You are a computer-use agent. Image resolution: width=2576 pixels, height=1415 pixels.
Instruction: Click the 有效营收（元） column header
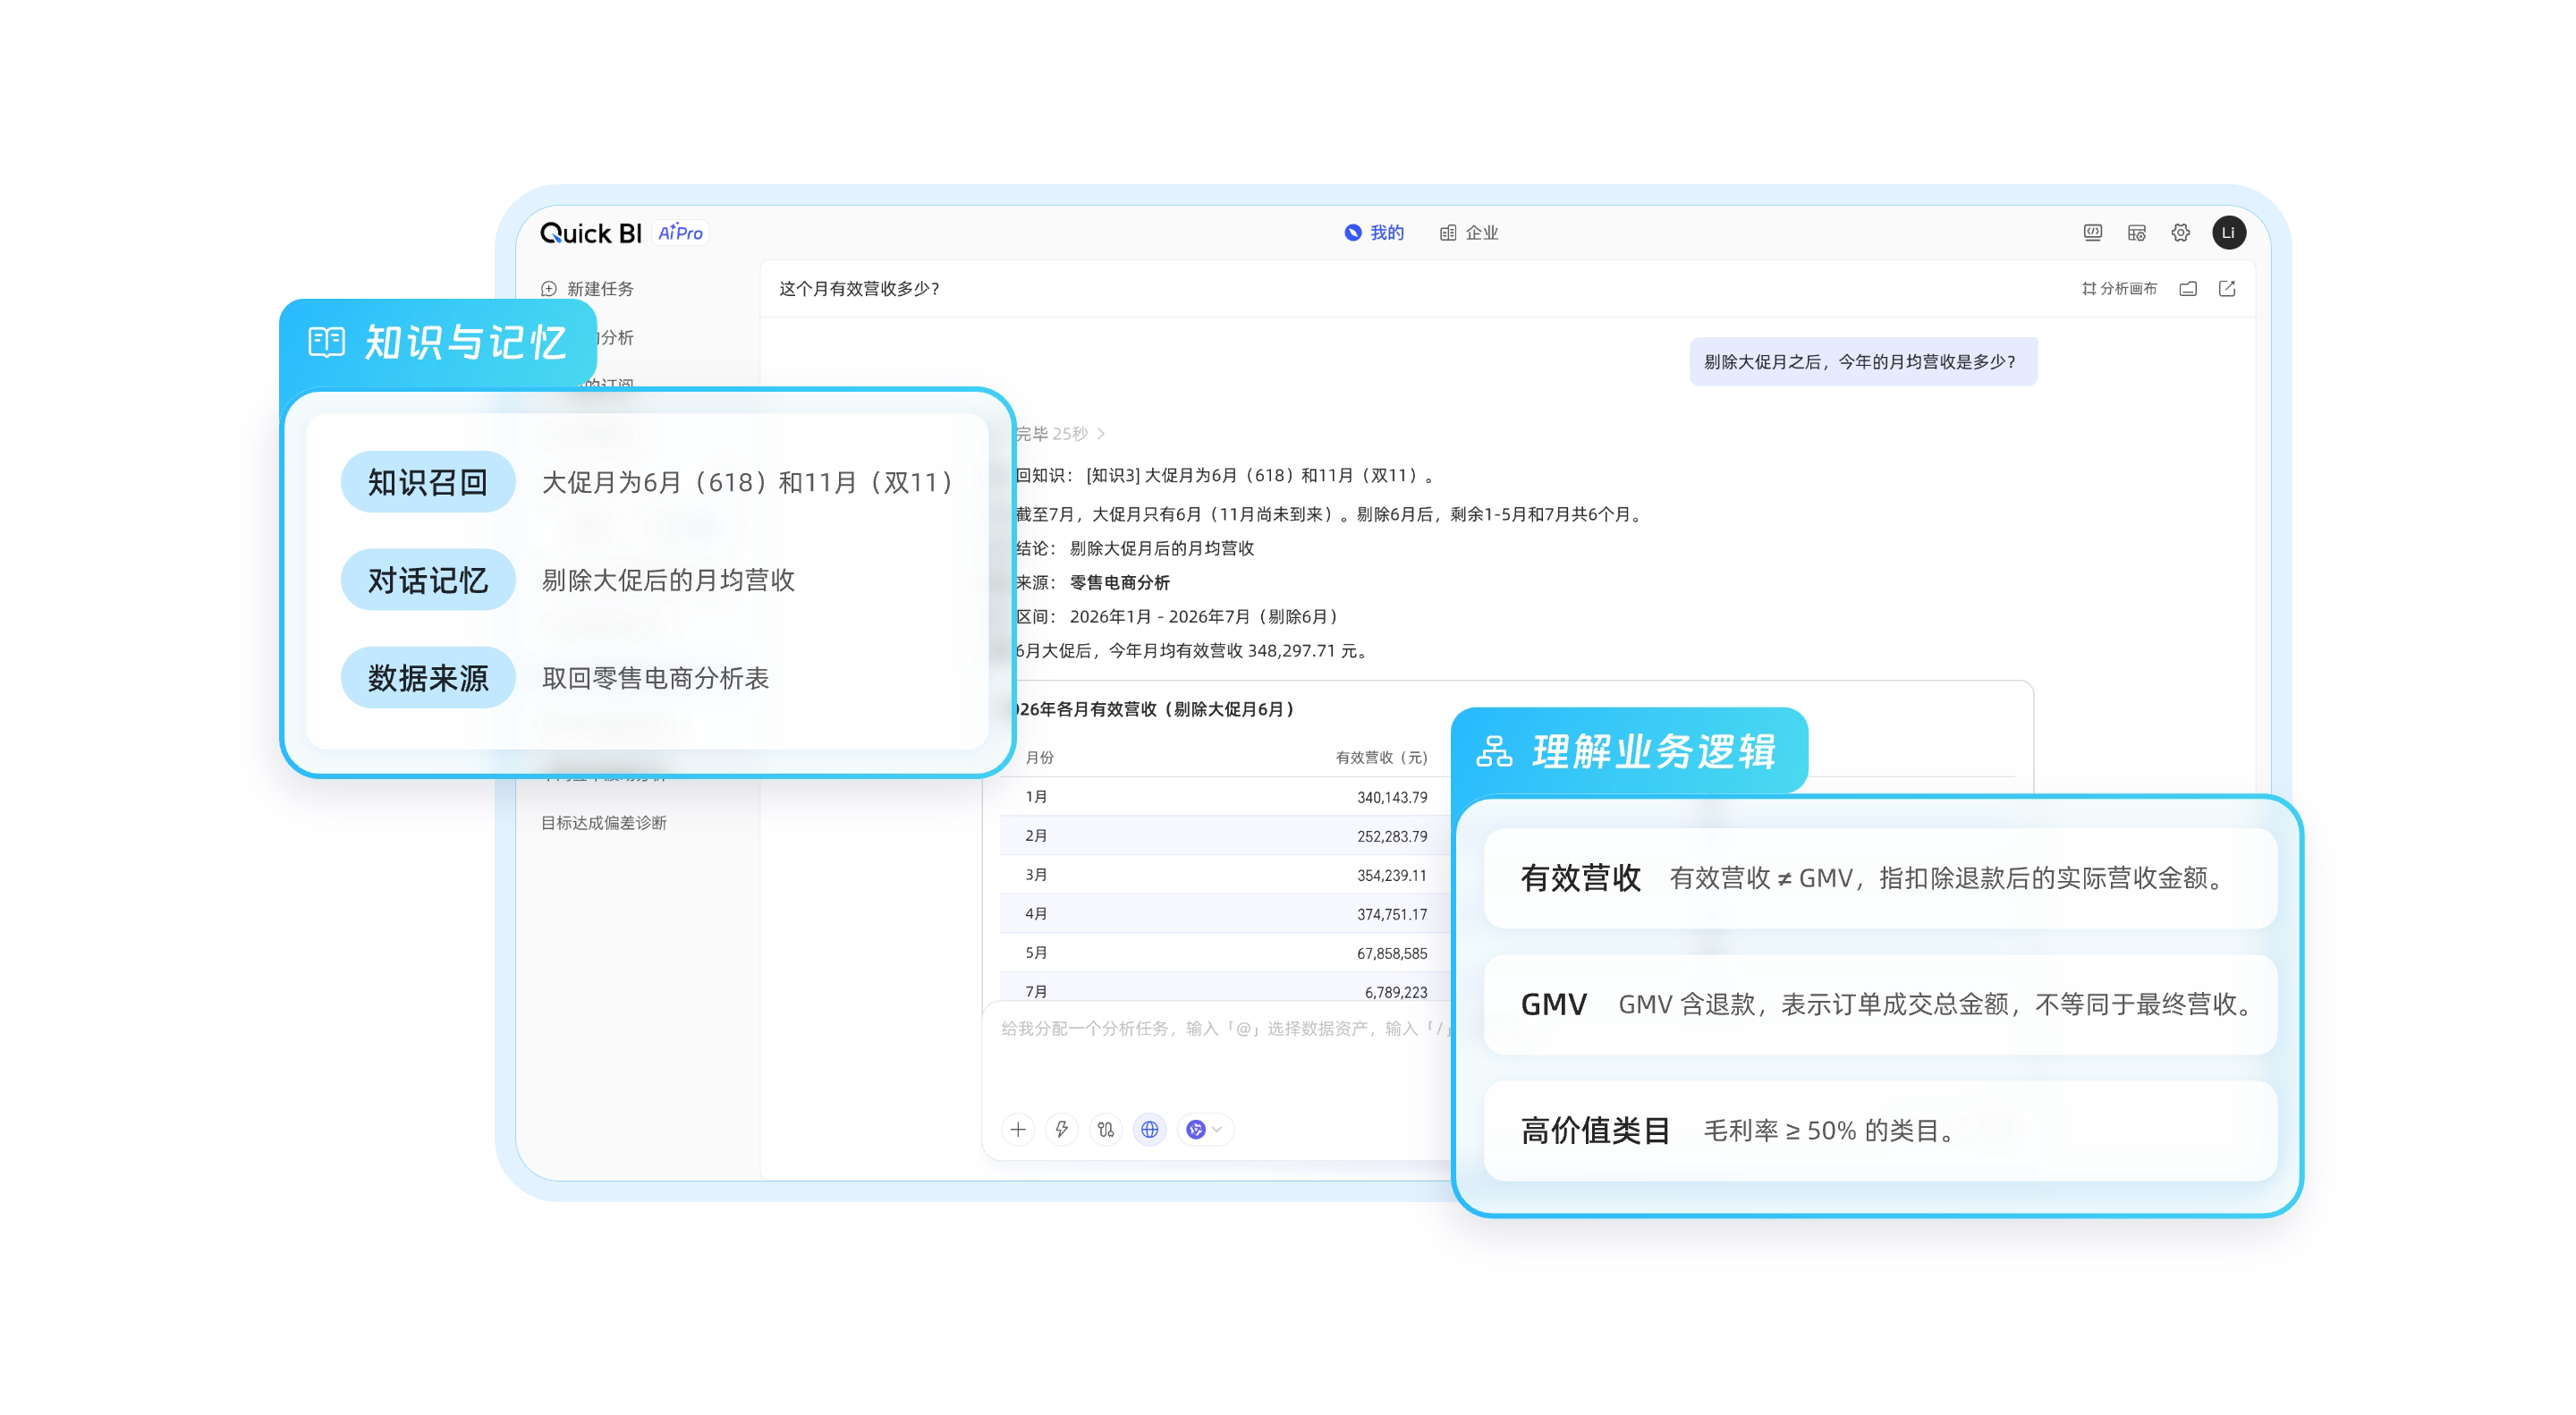[x=1381, y=758]
